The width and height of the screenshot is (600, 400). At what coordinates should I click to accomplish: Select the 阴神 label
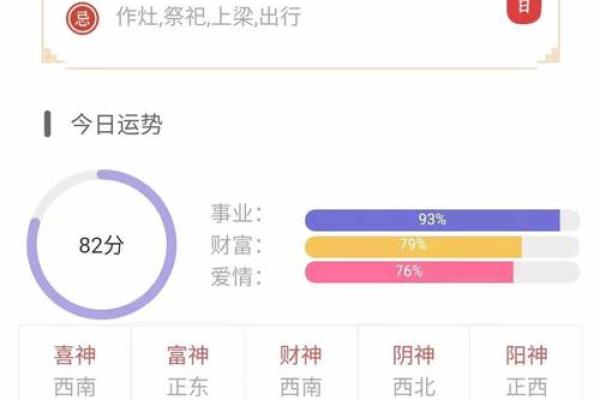pos(413,355)
